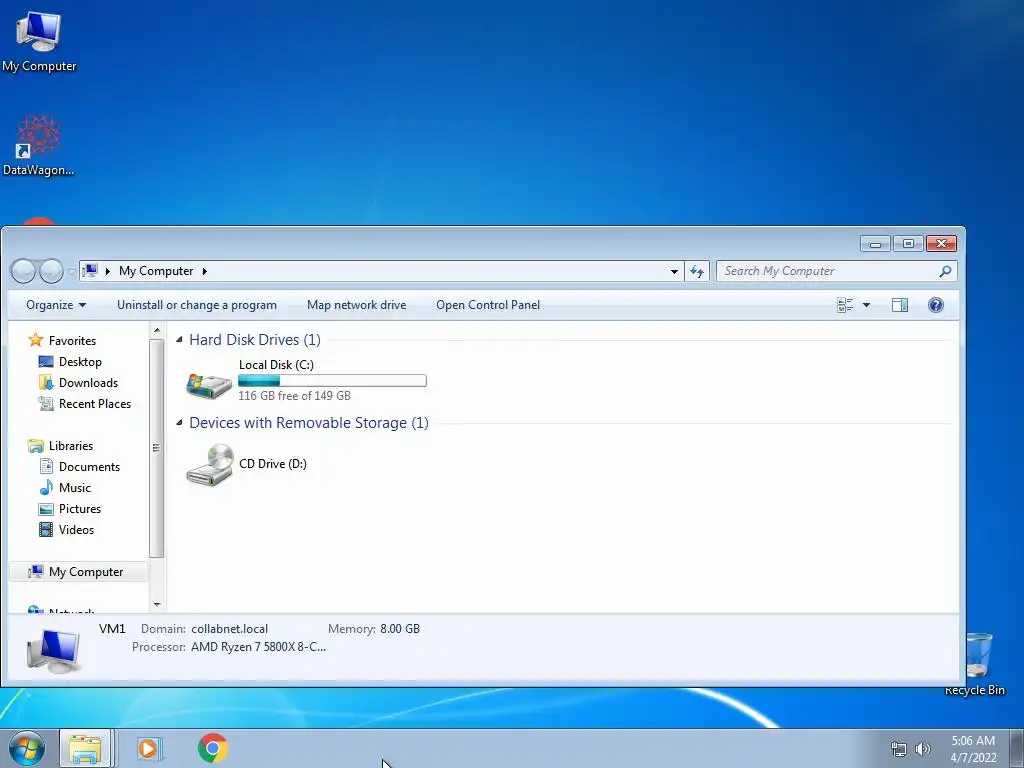Screen dimensions: 1024x768
Task: Select Desktop under Favorites
Action: pyautogui.click(x=80, y=362)
